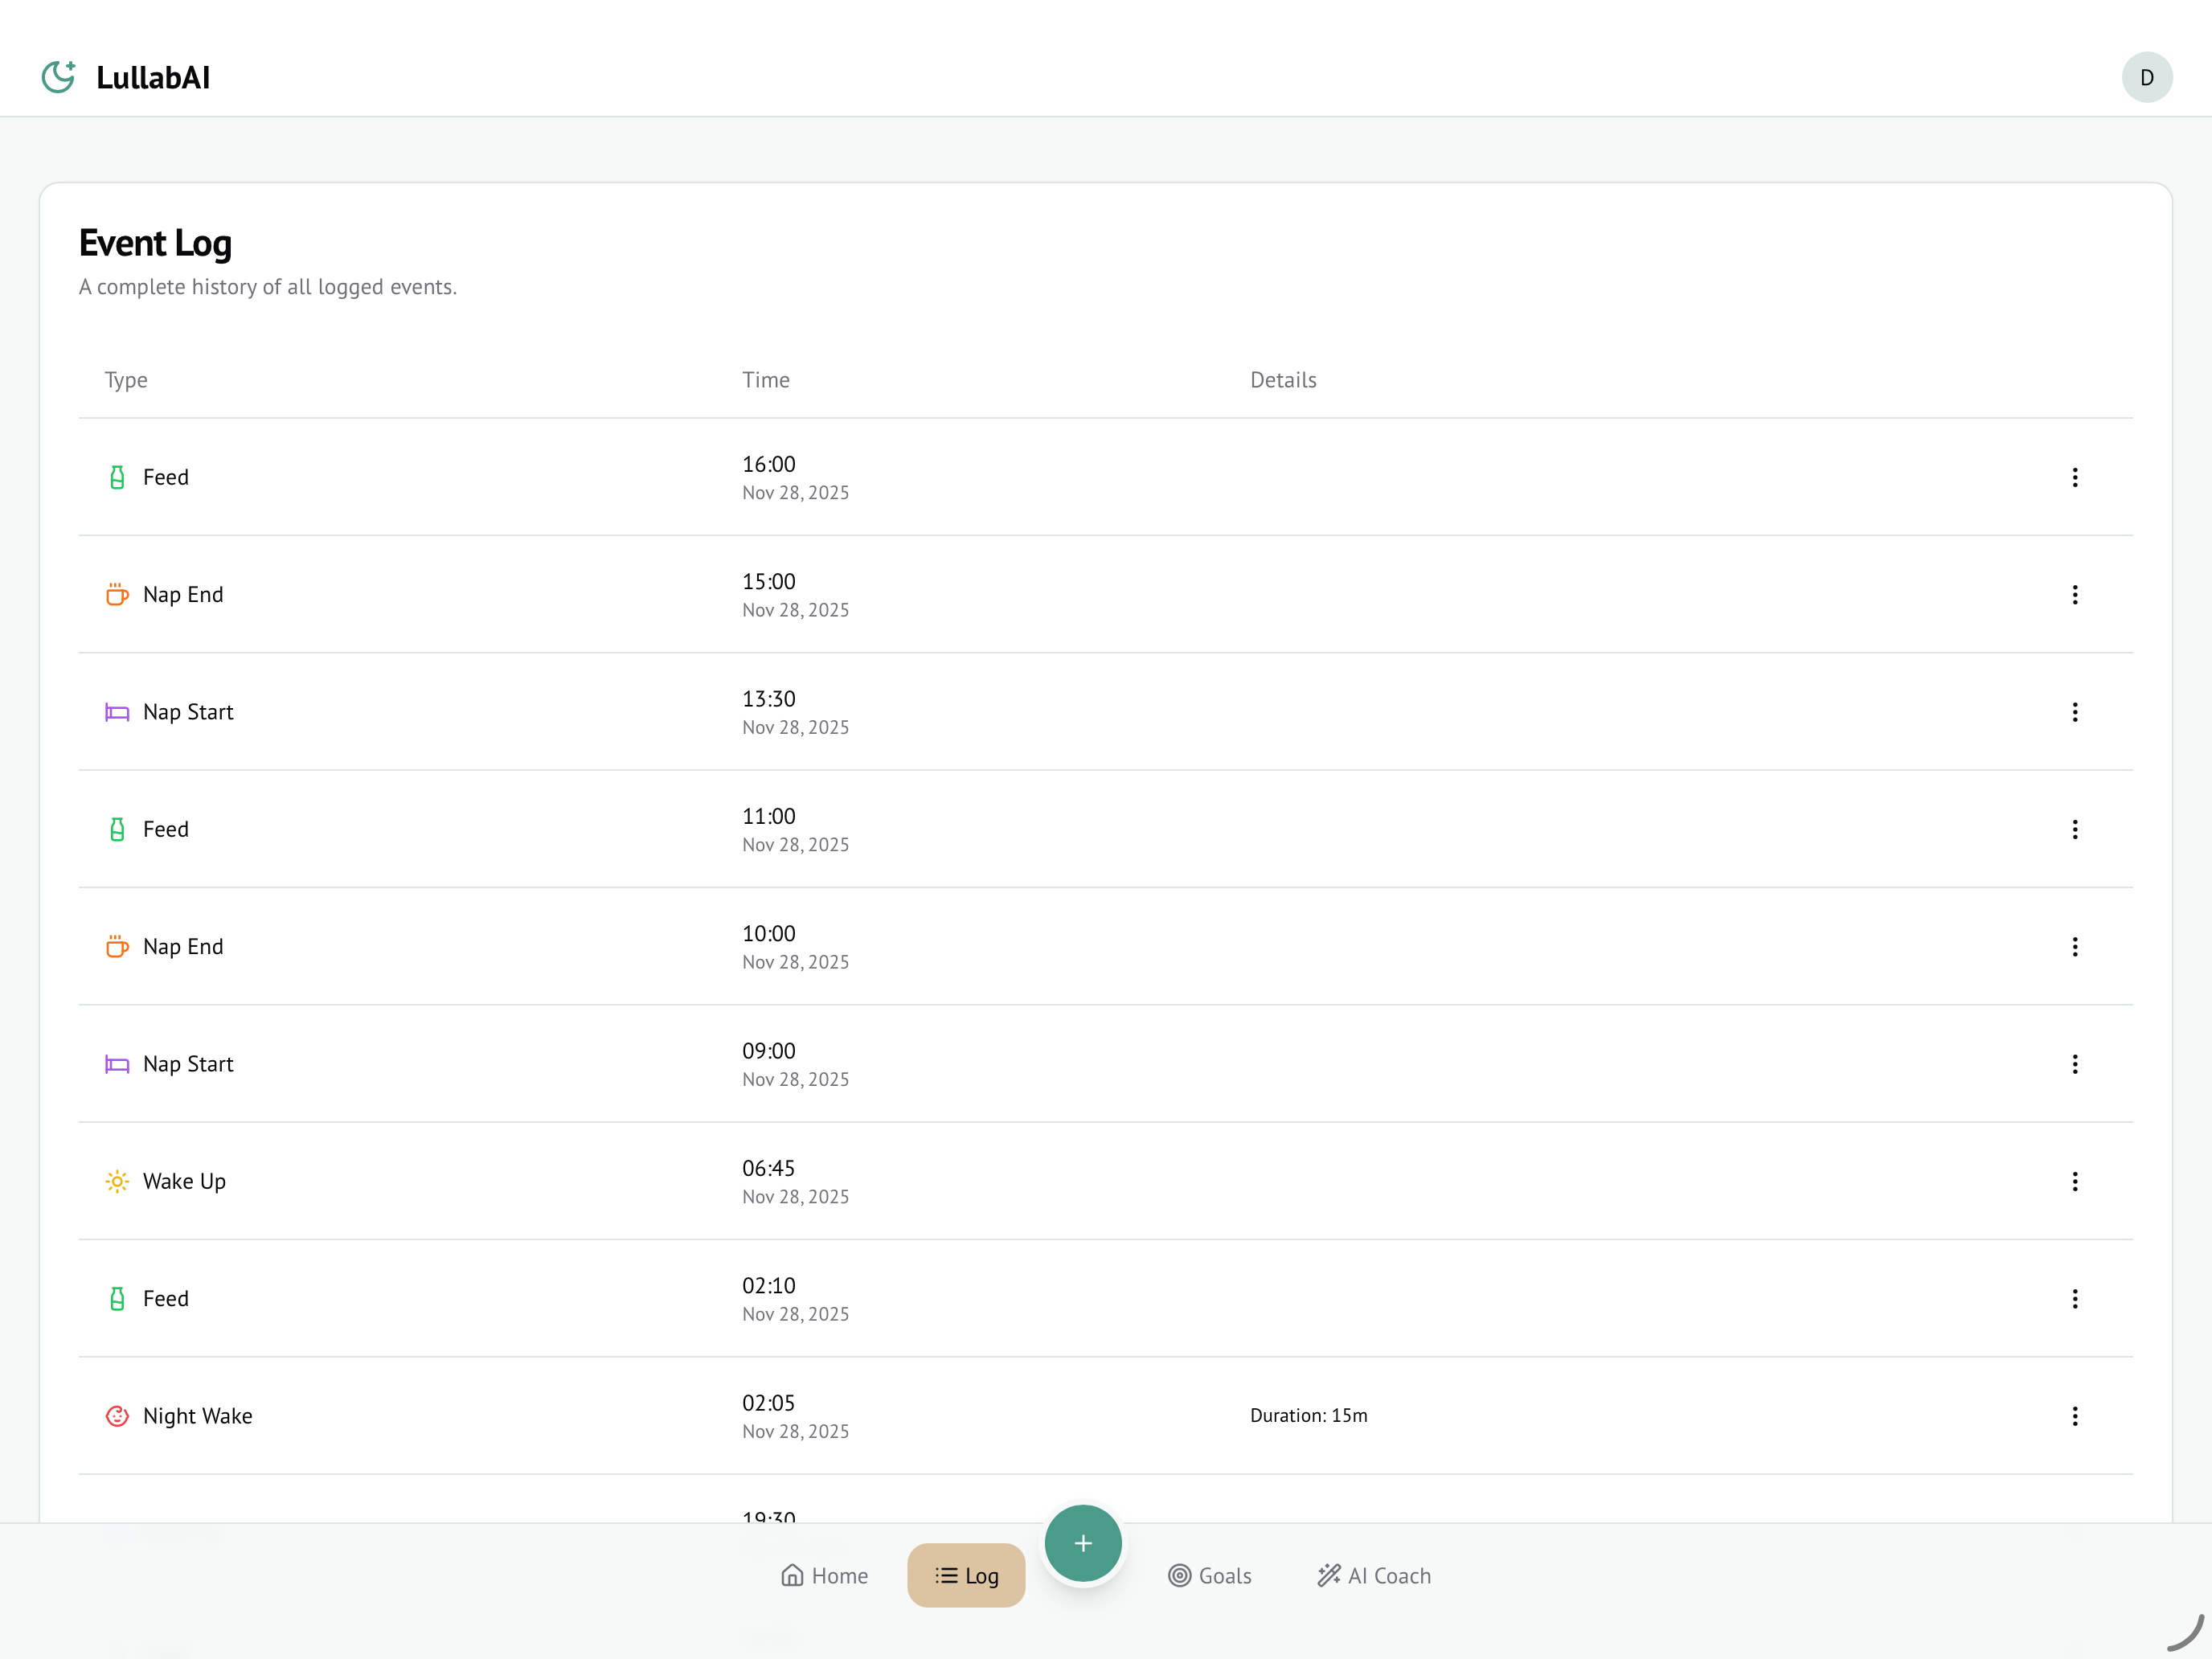
Task: Open options menu for 02:10 Feed
Action: coord(2074,1299)
